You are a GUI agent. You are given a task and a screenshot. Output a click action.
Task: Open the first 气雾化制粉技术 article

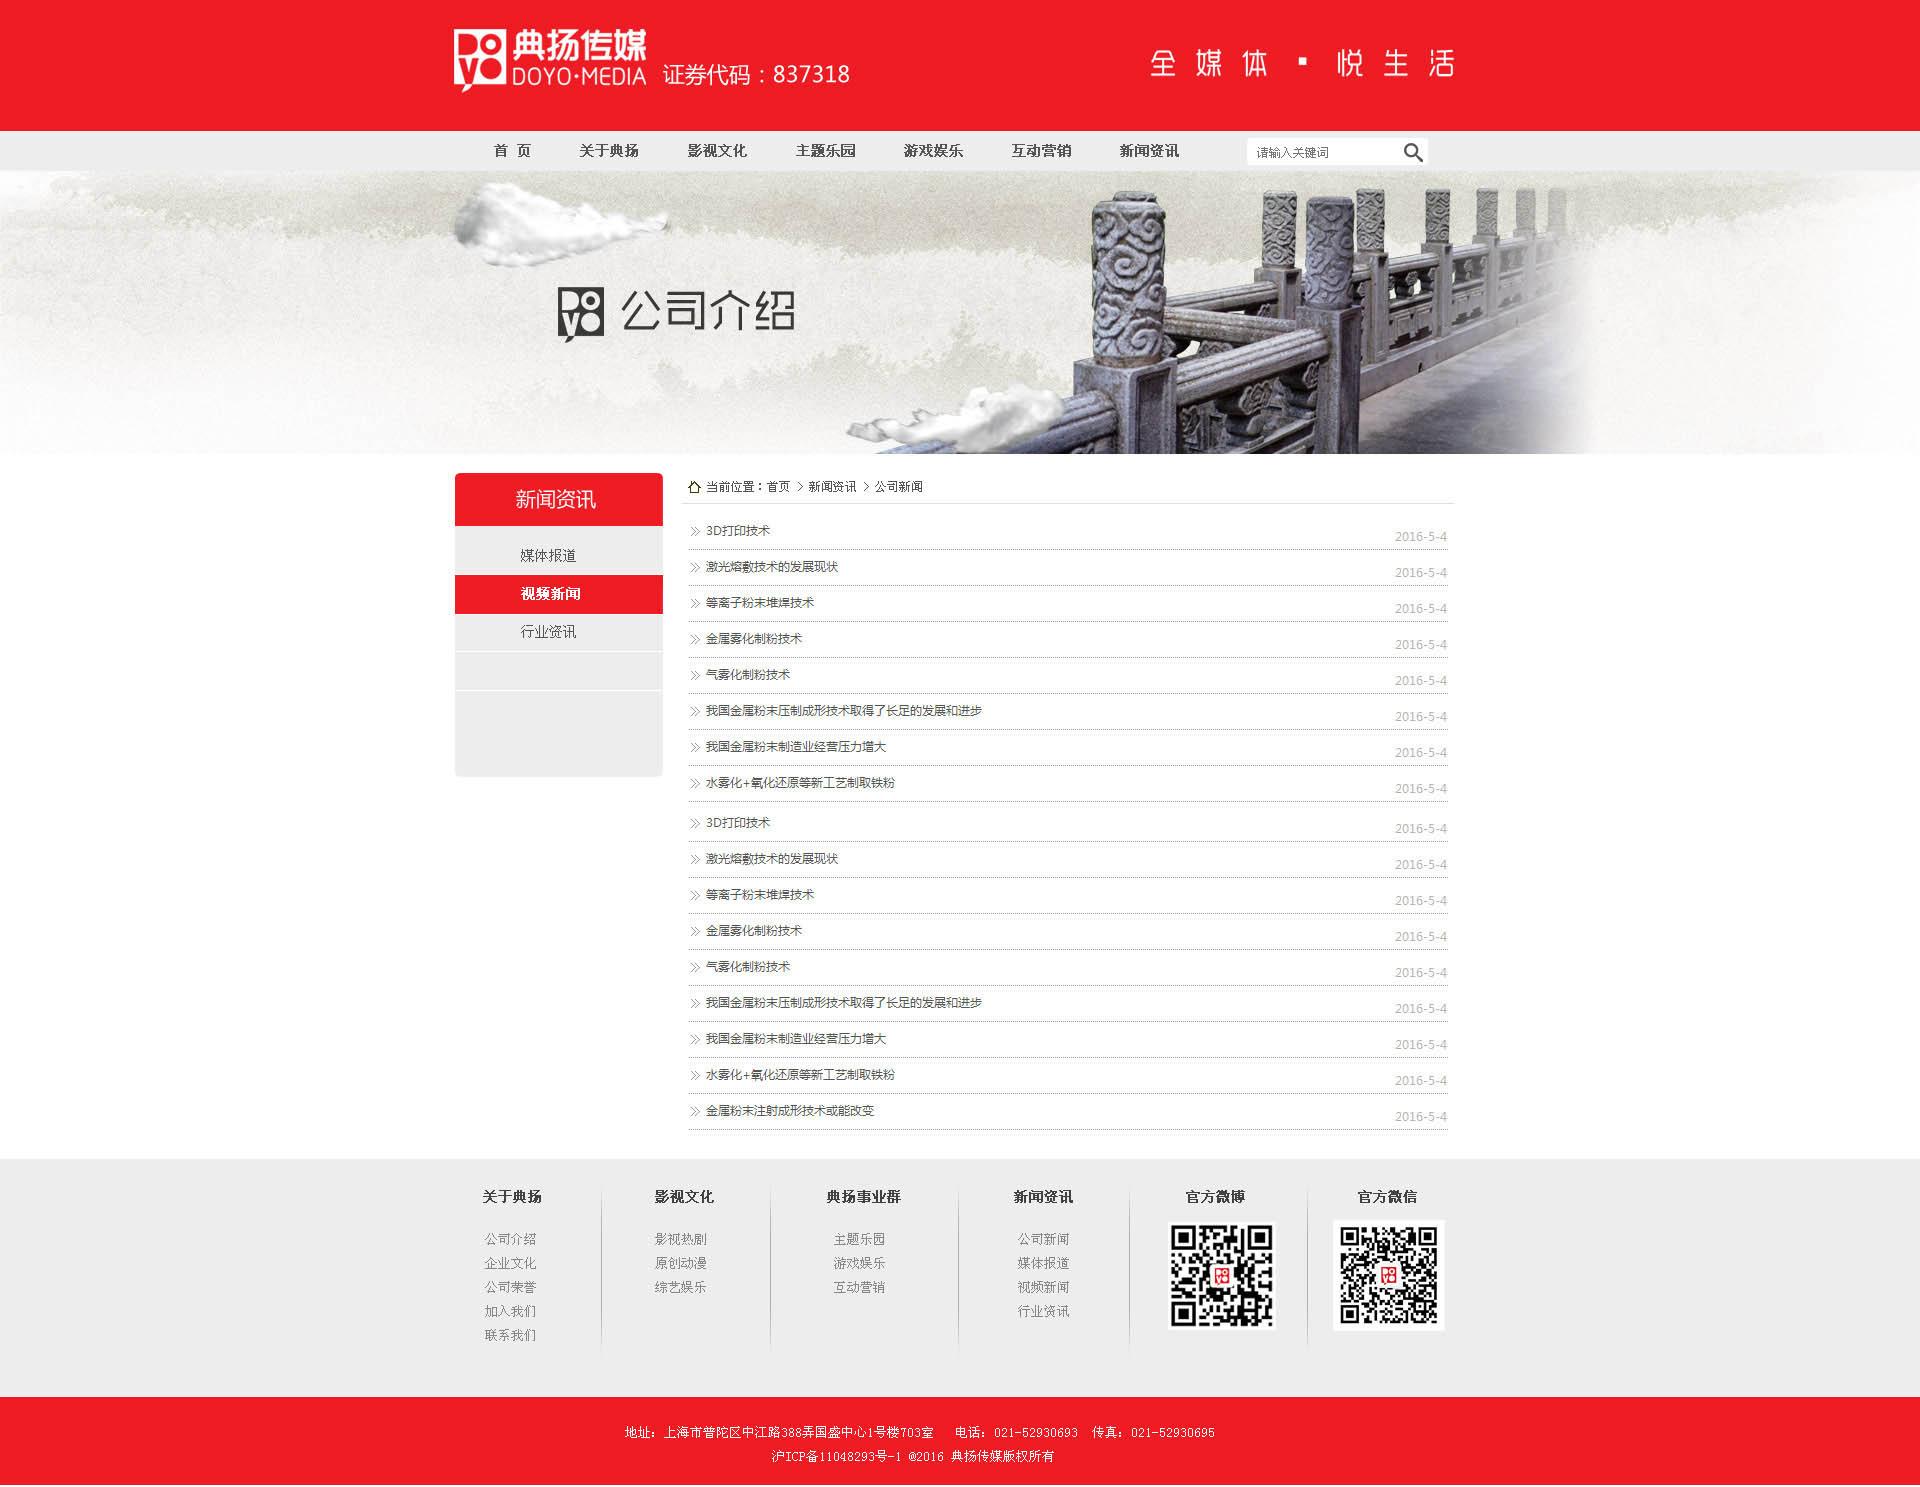(x=747, y=675)
